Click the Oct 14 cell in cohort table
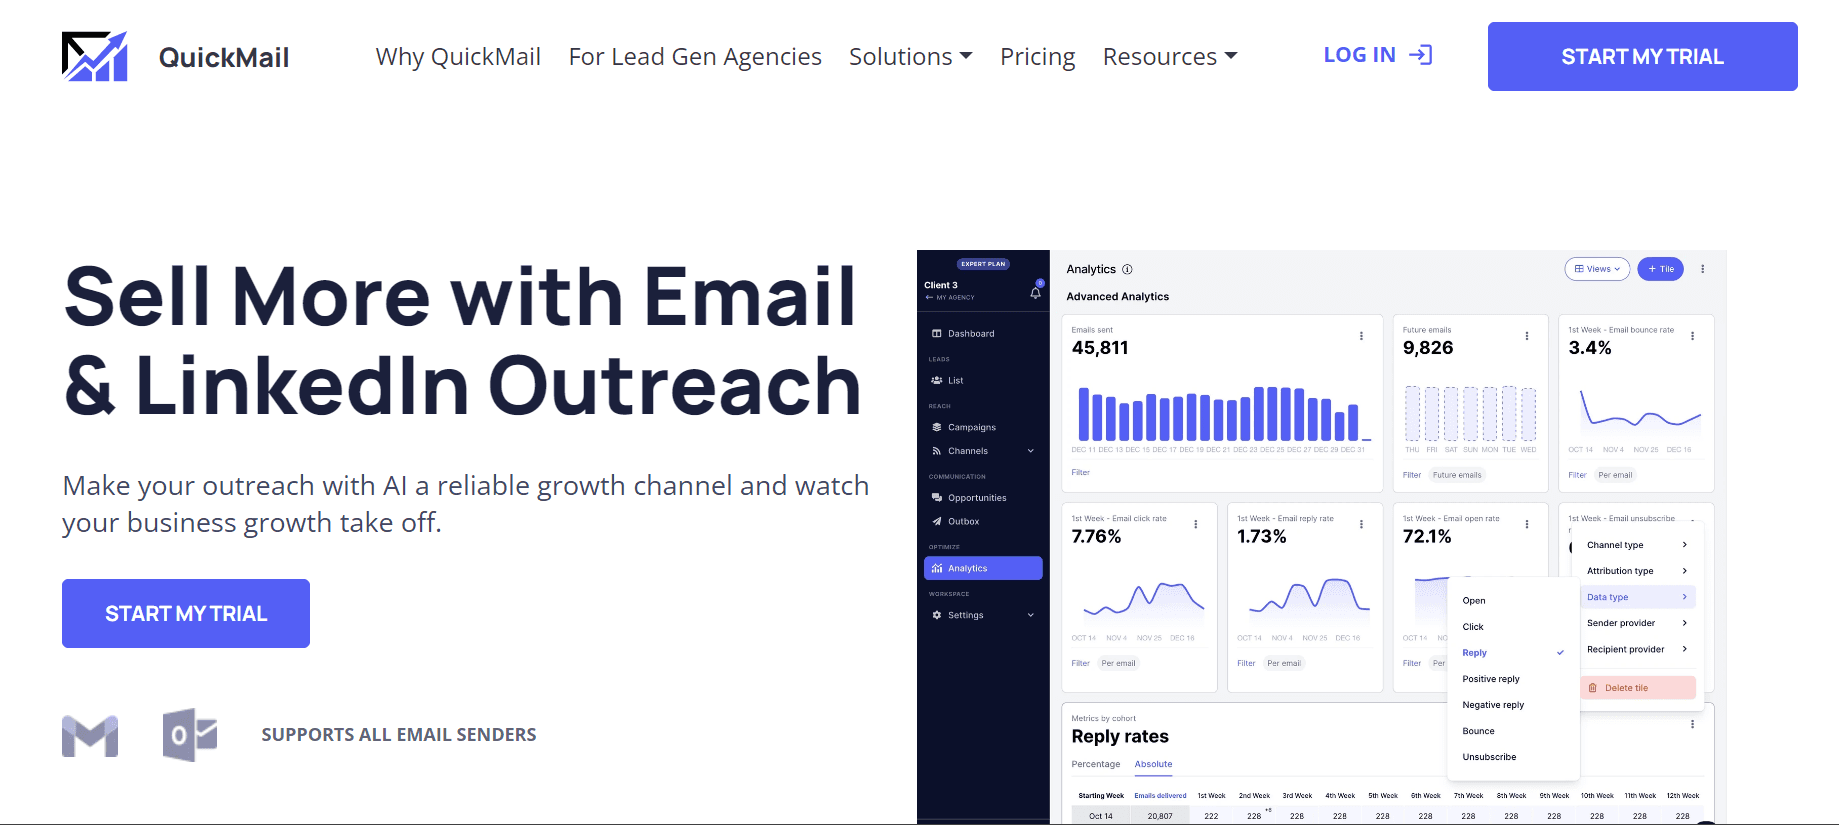This screenshot has height=825, width=1839. (x=1101, y=816)
